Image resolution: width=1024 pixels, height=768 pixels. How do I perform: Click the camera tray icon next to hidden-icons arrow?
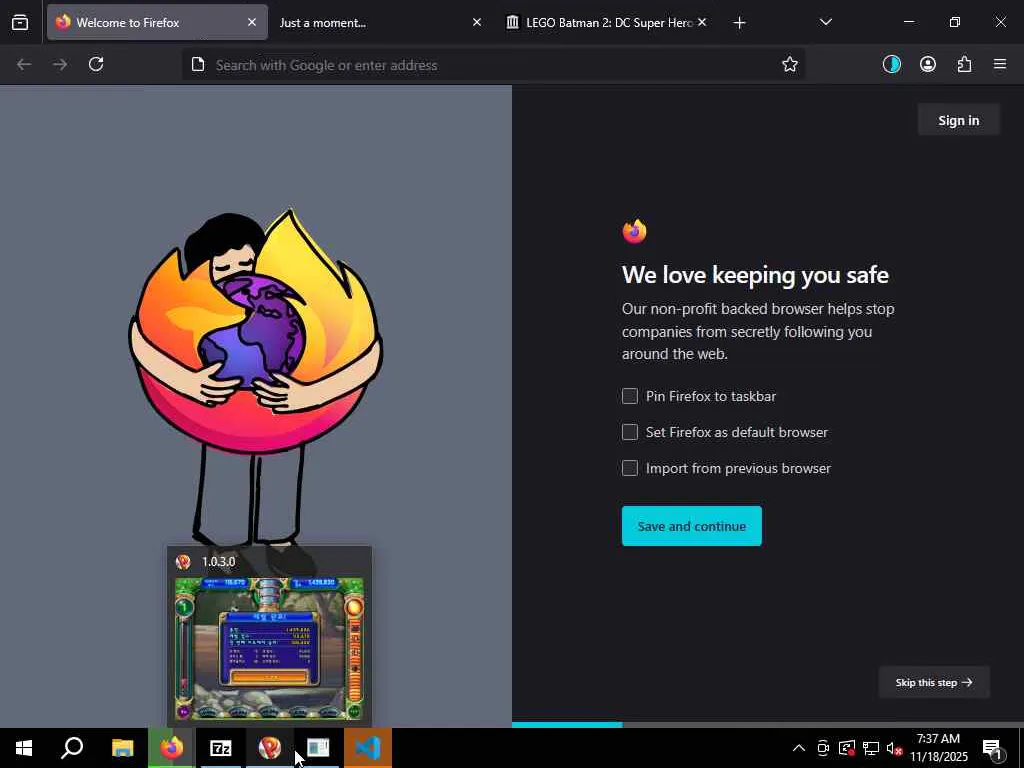click(x=823, y=748)
